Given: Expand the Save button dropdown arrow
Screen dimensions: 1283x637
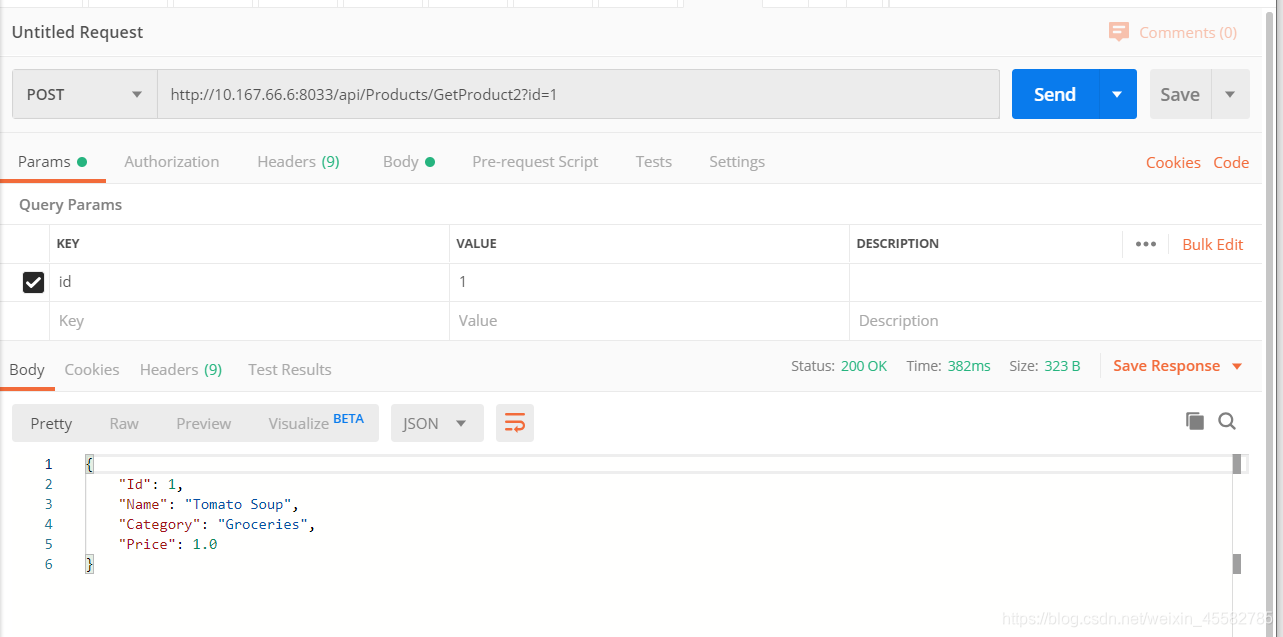Looking at the screenshot, I should tap(1230, 94).
